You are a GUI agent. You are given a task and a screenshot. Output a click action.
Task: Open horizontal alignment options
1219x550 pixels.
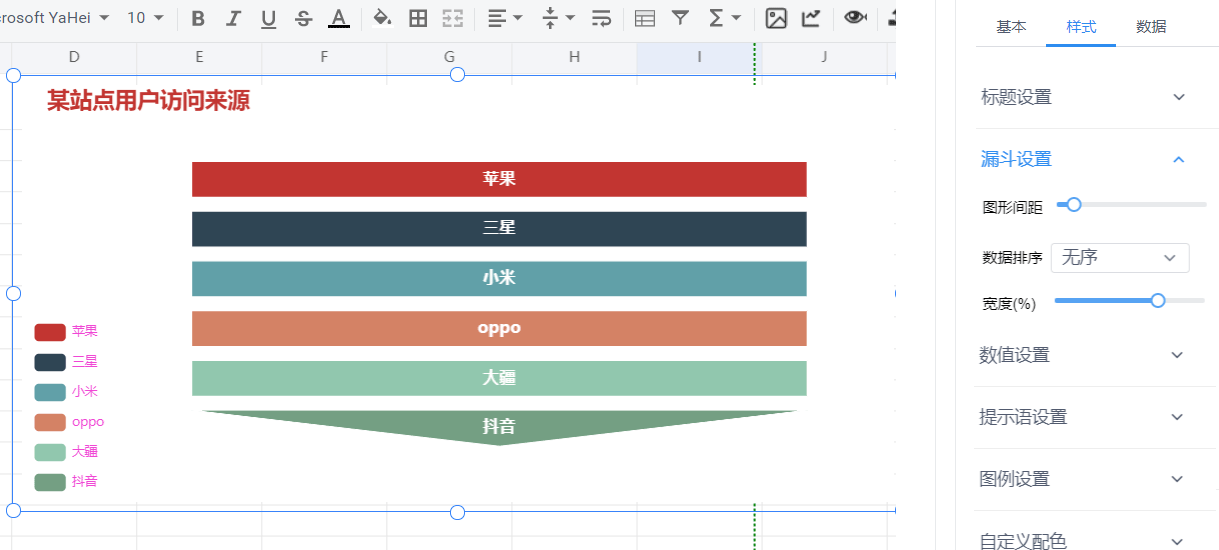[505, 18]
